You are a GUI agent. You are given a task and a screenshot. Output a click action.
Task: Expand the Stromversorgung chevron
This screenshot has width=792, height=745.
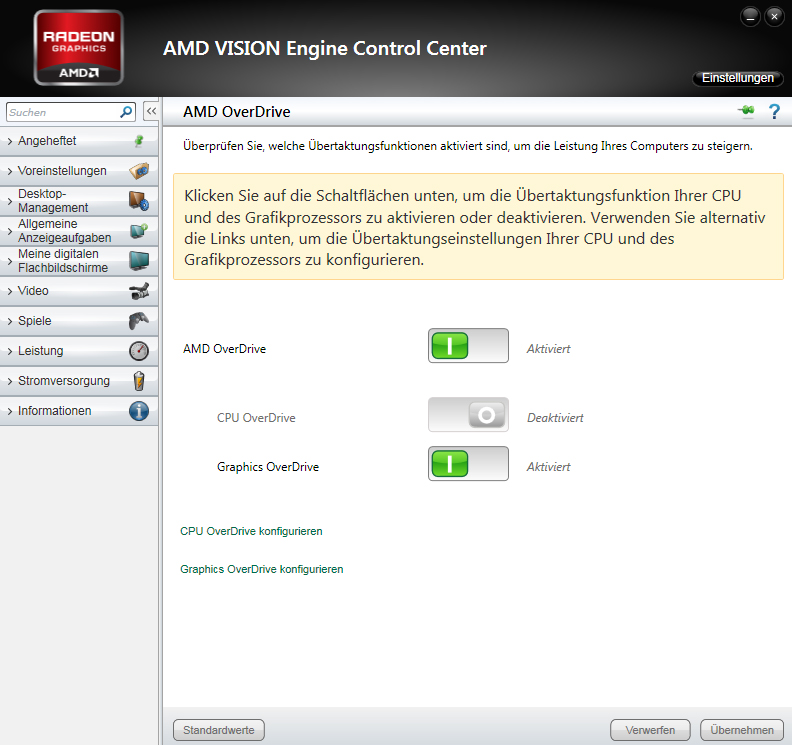click(10, 381)
